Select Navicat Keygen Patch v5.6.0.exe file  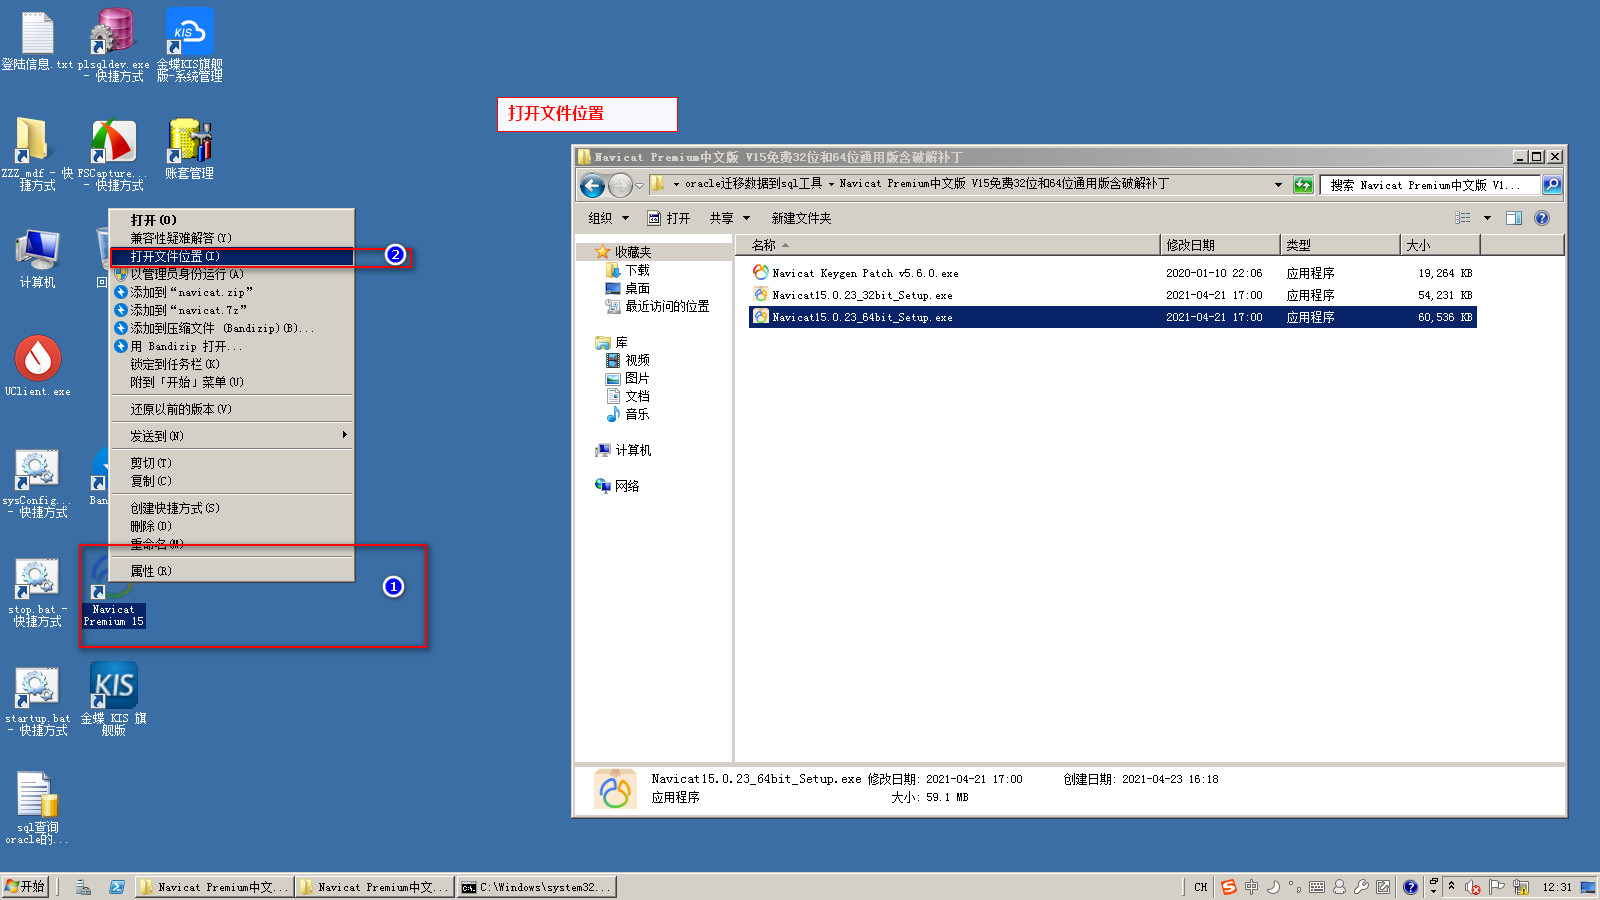point(865,273)
